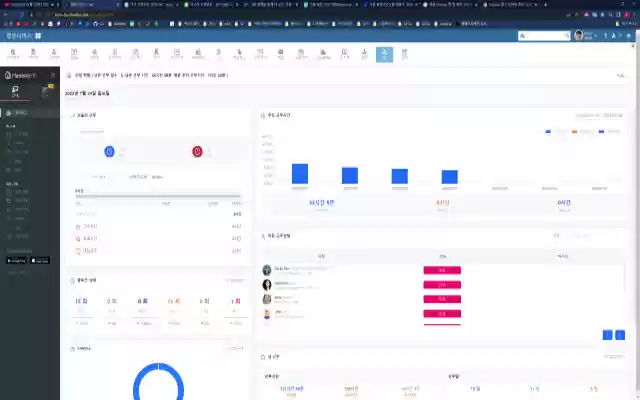Toggle the orange legend swatch in weekly chart

(x=574, y=131)
